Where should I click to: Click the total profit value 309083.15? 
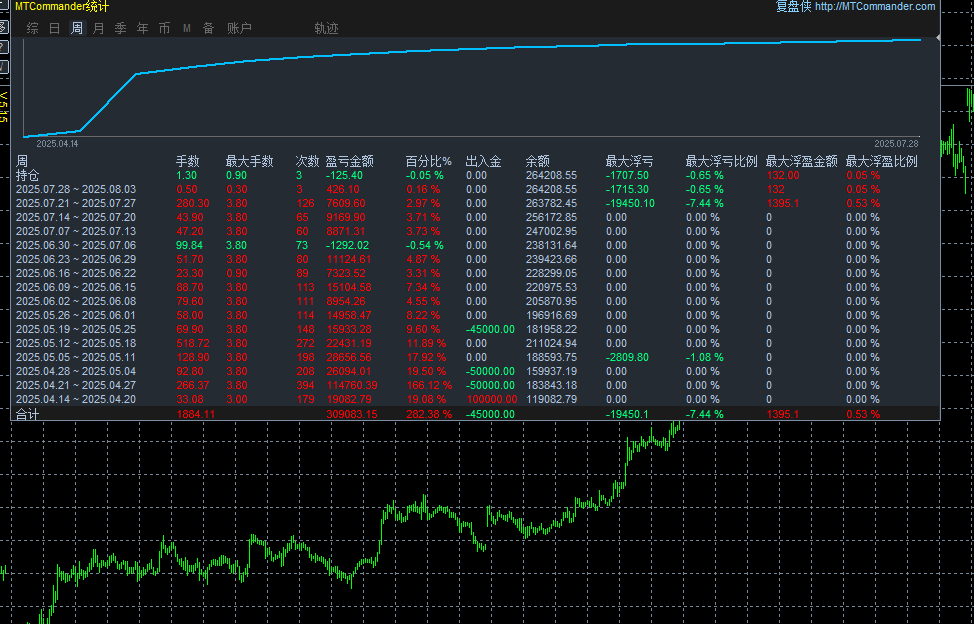click(x=352, y=414)
